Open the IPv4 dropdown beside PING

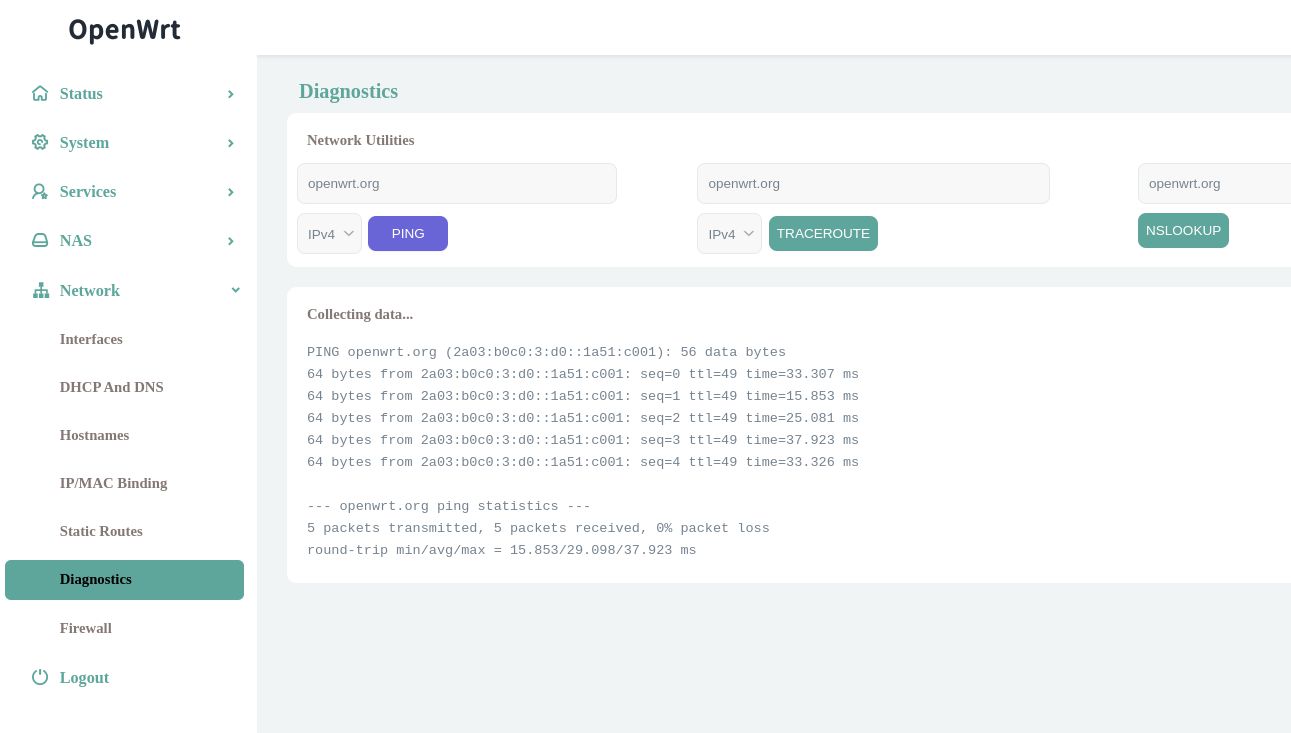329,233
